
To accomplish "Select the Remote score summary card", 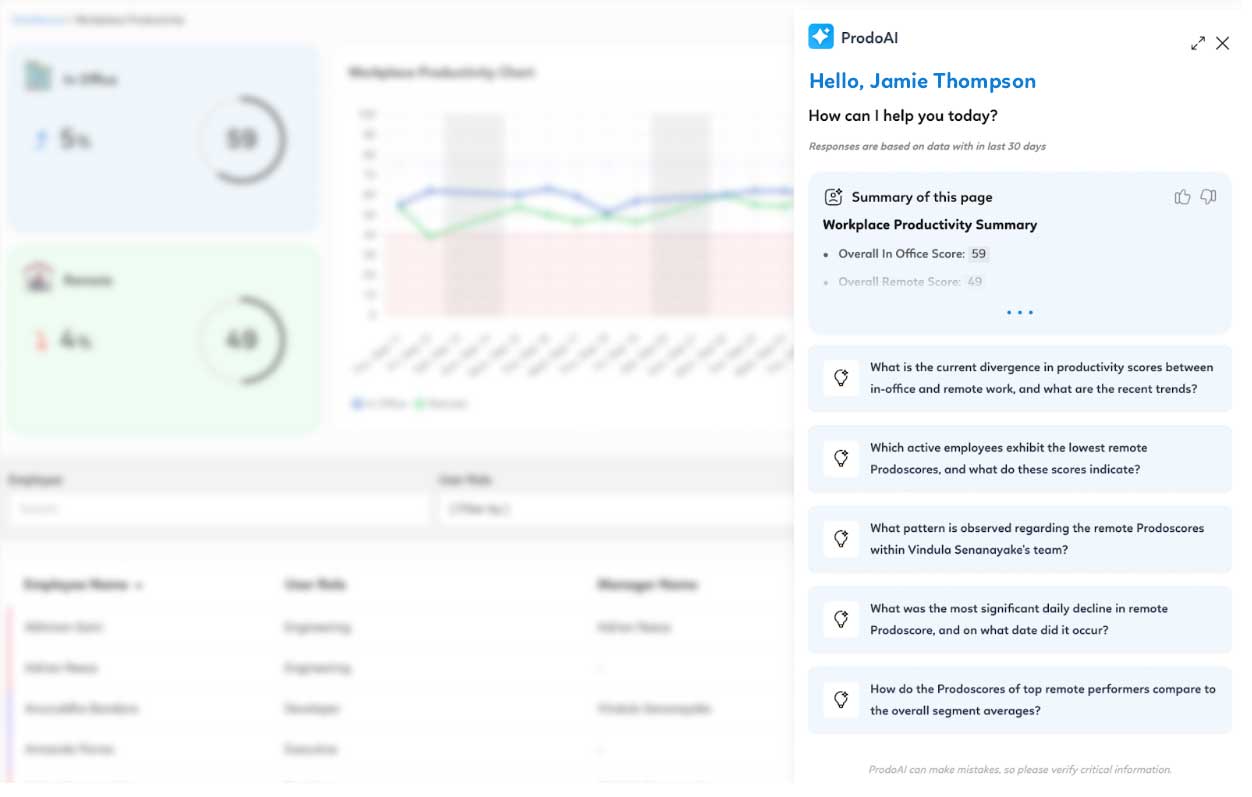I will (x=163, y=340).
